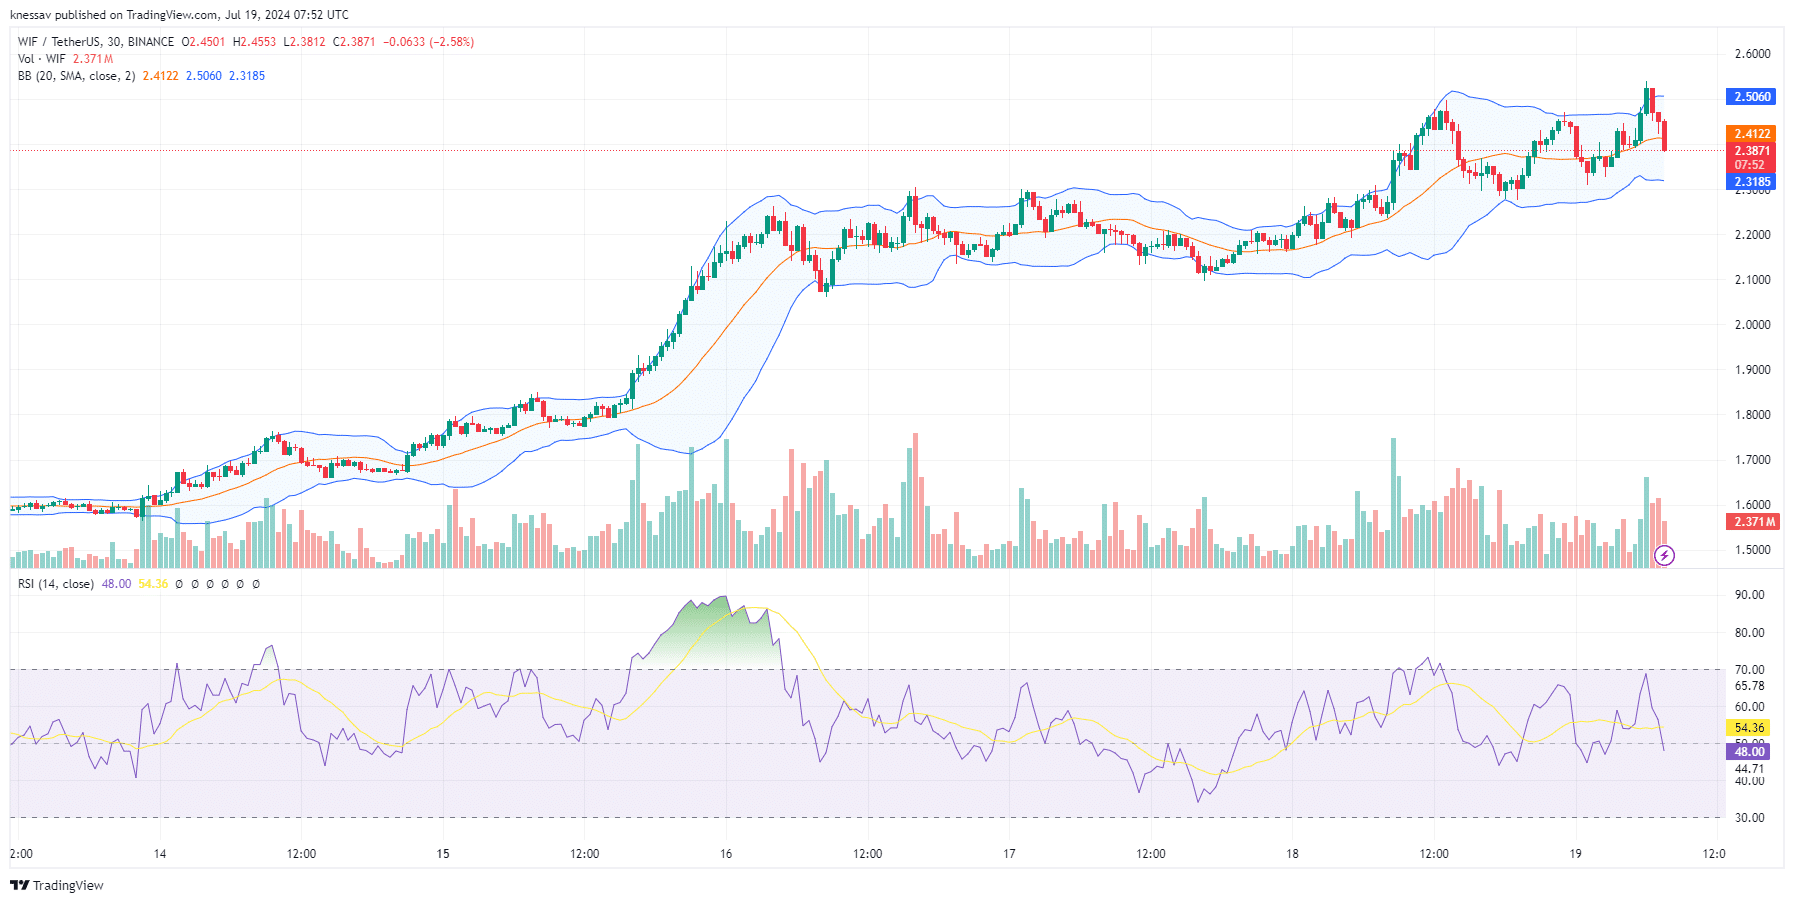1794x903 pixels.
Task: Click the high value H2.4553
Action: tap(254, 42)
